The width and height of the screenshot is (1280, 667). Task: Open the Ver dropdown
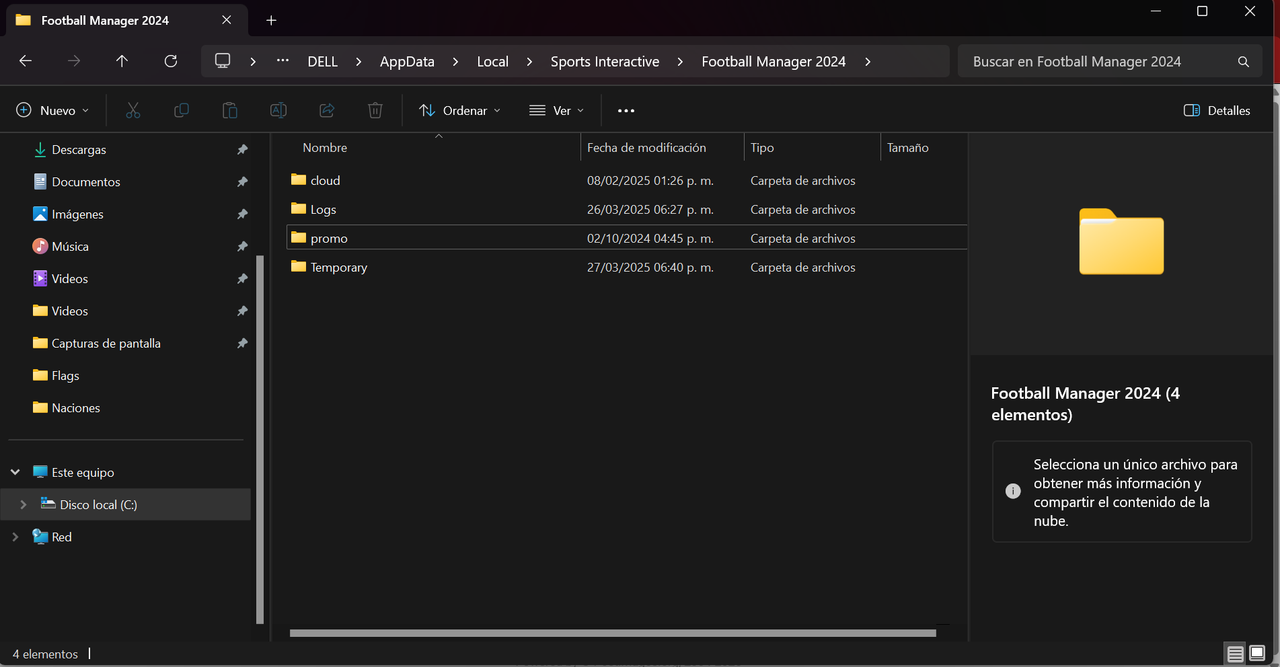pos(556,111)
